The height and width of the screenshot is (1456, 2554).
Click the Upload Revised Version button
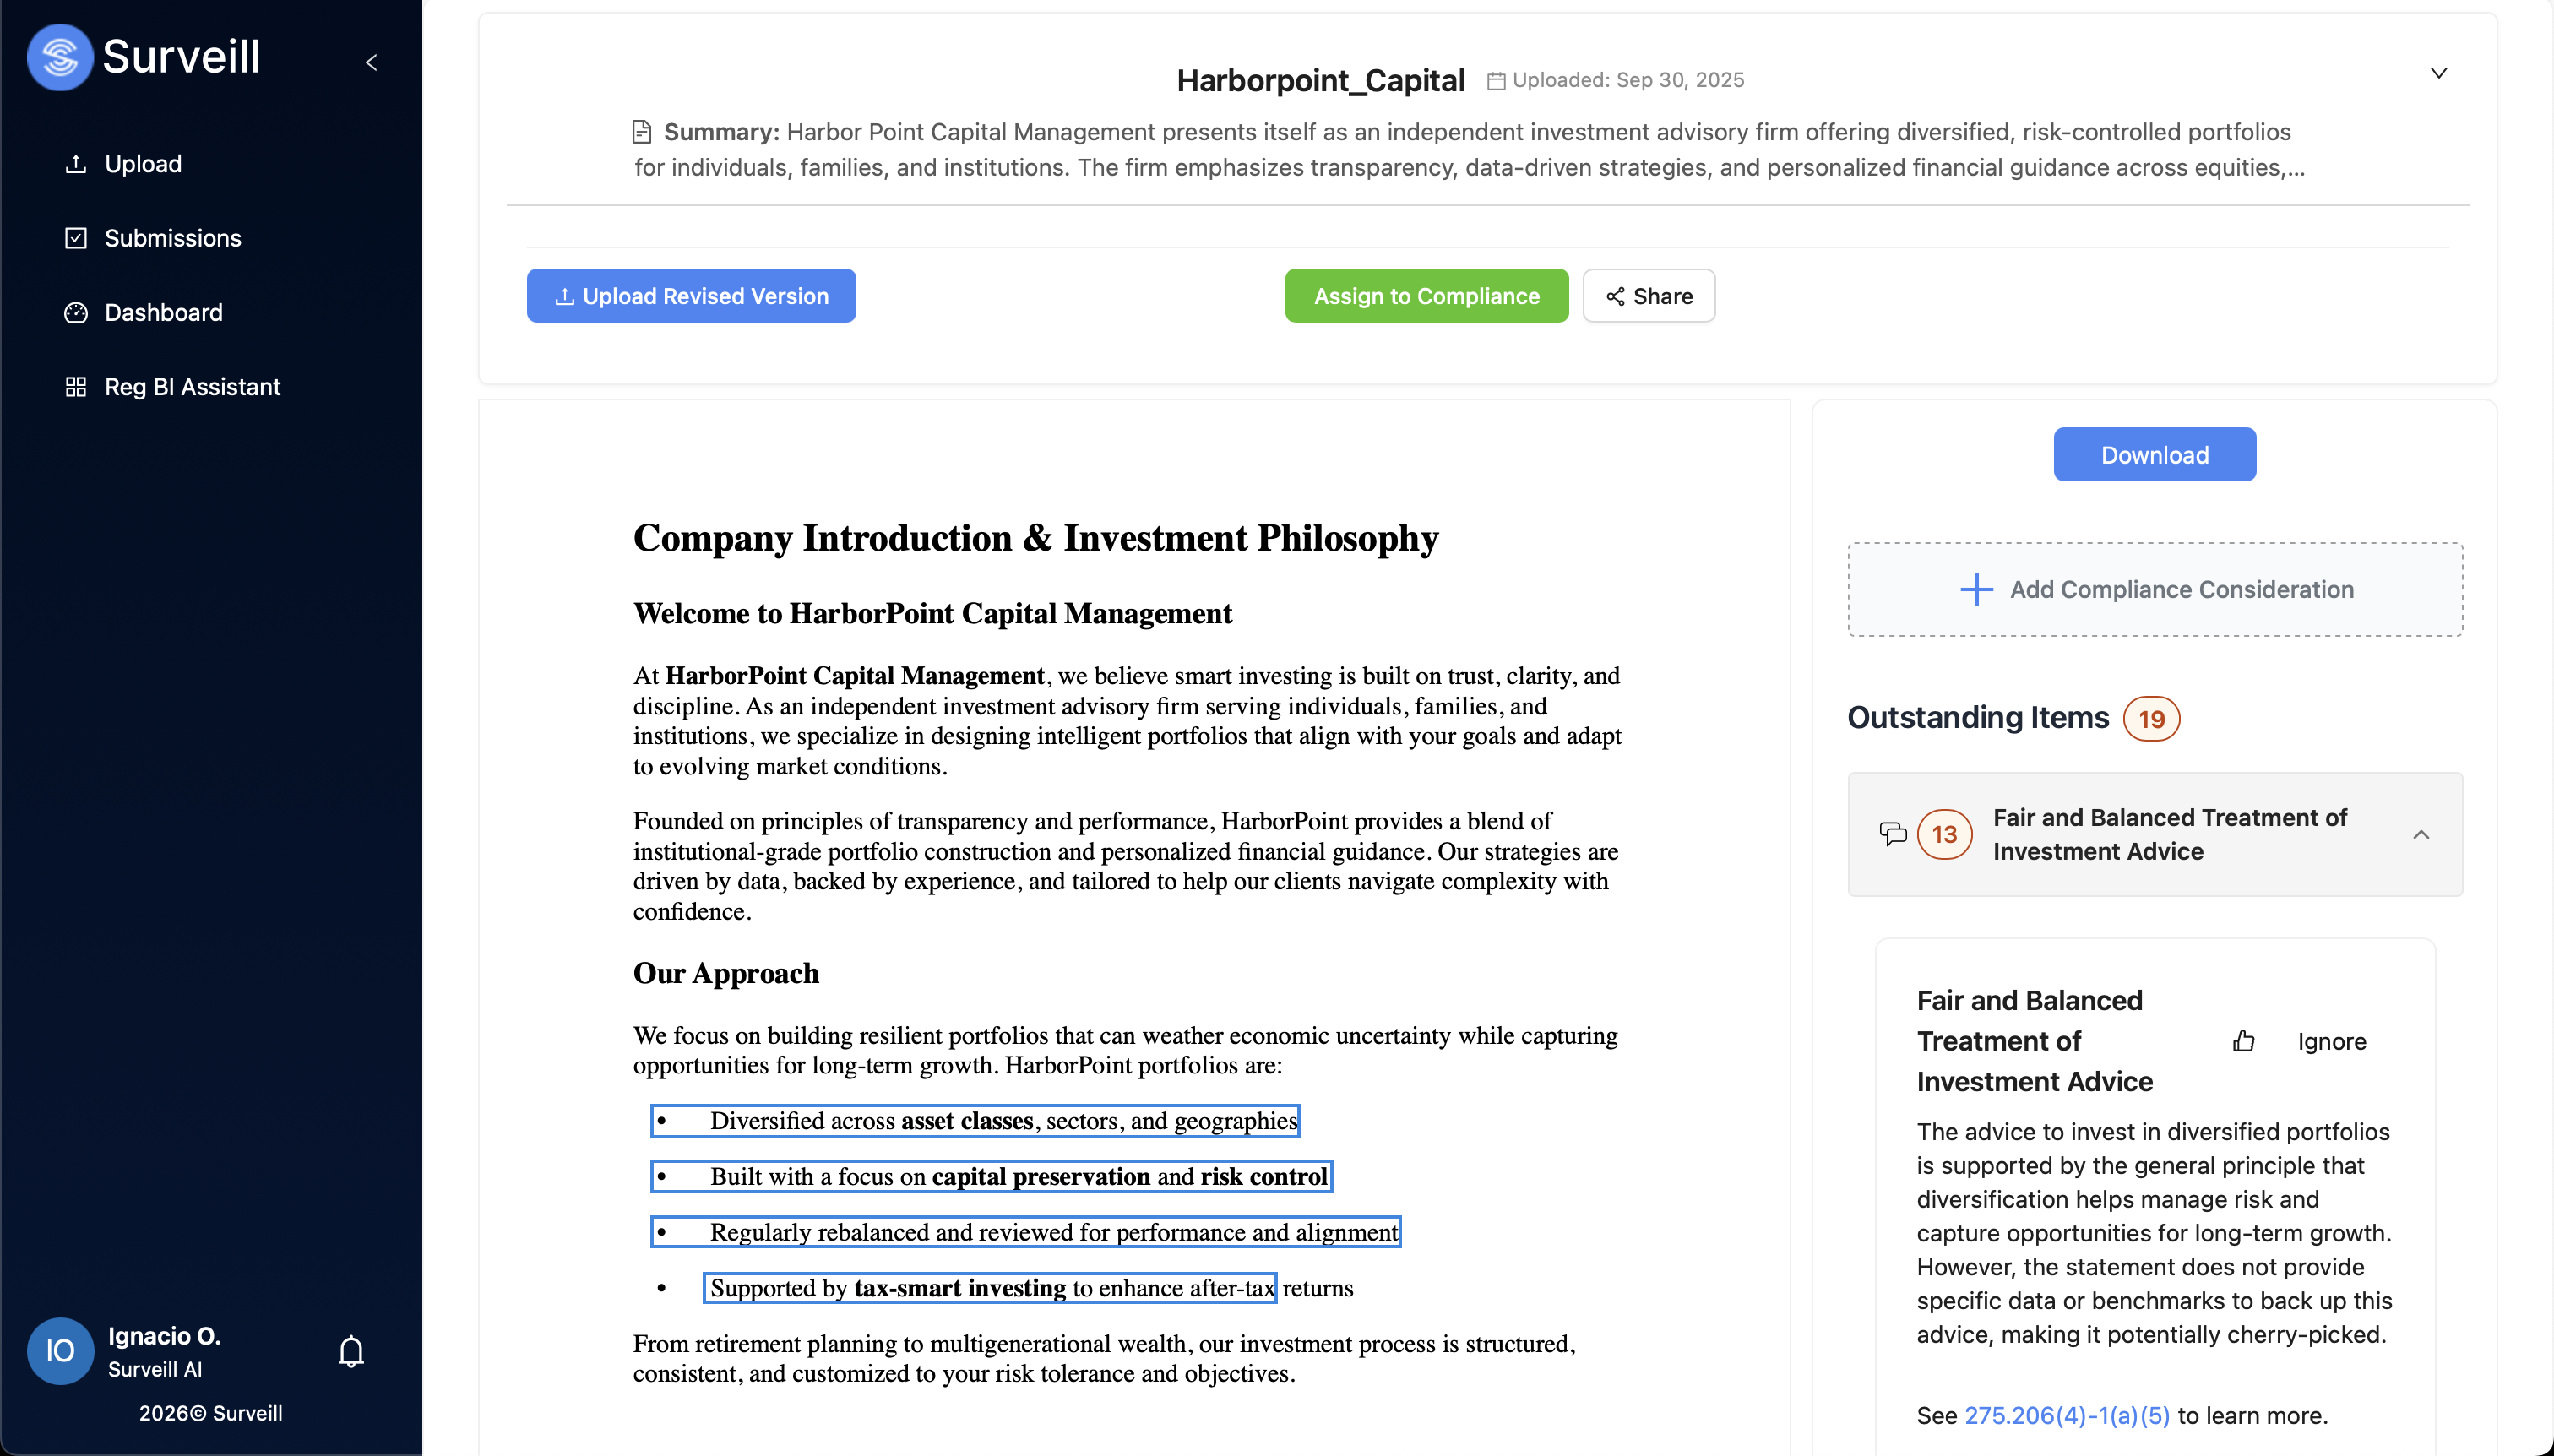pyautogui.click(x=691, y=296)
